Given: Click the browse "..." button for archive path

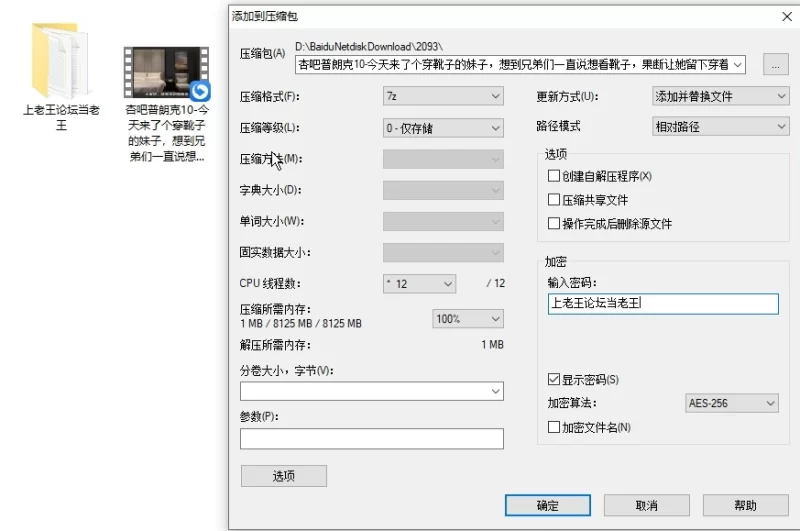Looking at the screenshot, I should tap(775, 65).
